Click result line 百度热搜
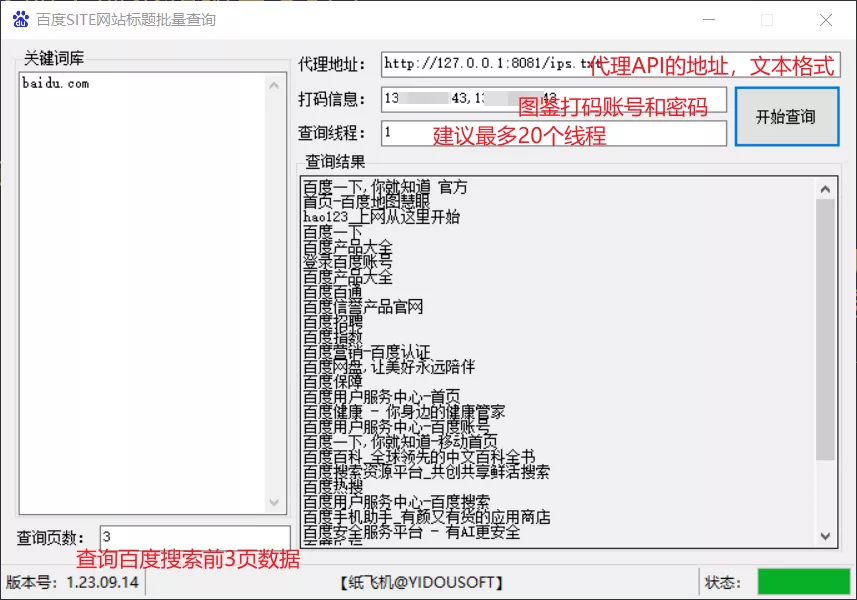The height and width of the screenshot is (600, 857). click(333, 486)
